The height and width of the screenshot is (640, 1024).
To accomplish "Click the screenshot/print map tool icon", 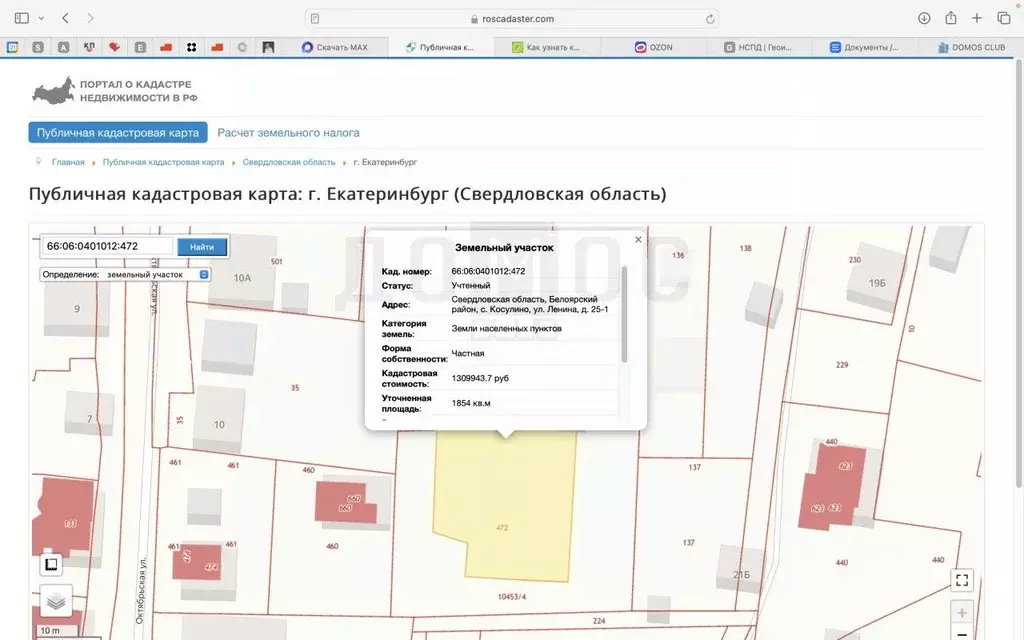I will (53, 564).
